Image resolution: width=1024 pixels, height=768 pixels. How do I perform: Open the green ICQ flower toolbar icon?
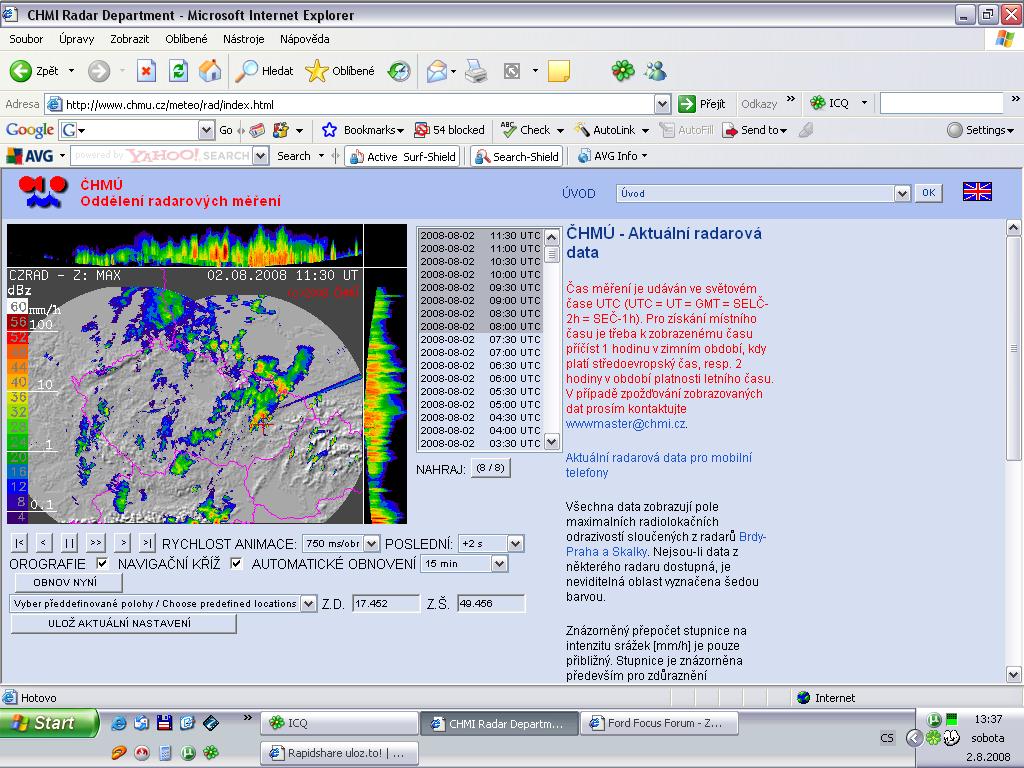[x=622, y=71]
